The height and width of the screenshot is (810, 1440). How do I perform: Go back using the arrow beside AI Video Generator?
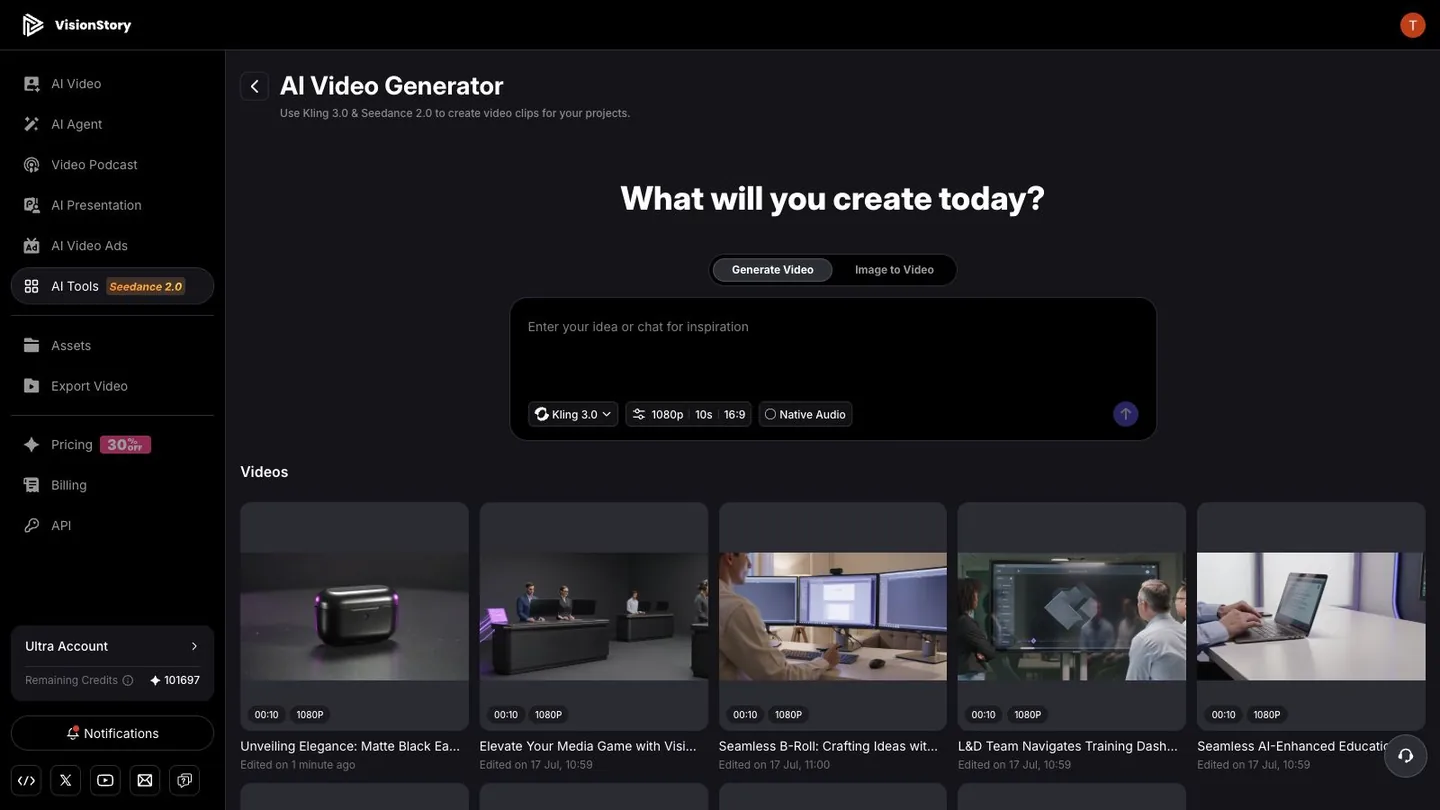[254, 86]
